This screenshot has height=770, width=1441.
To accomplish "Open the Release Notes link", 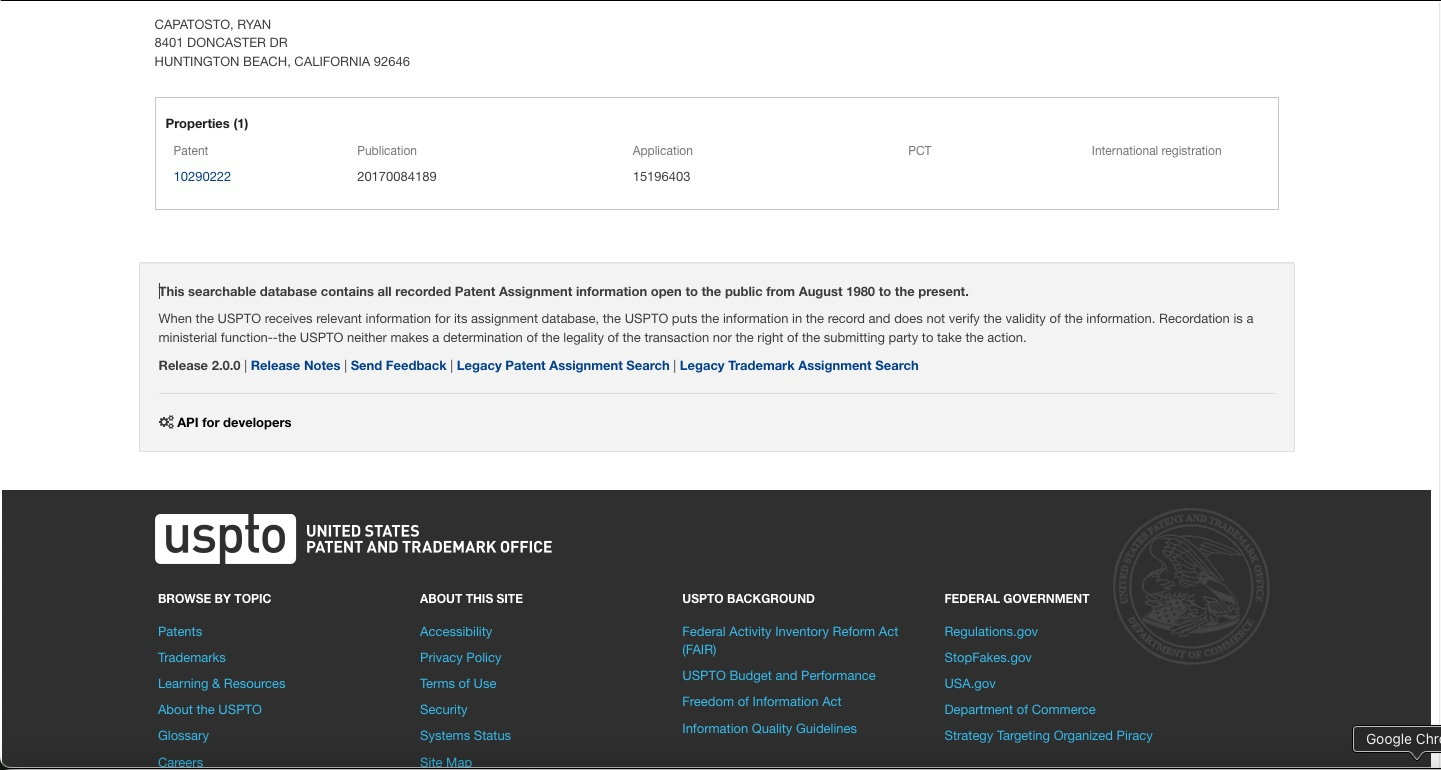I will pos(295,366).
